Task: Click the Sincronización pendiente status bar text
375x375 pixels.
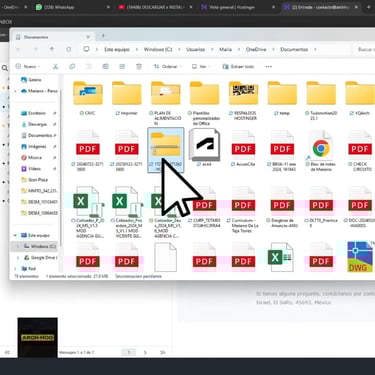Action: point(138,276)
